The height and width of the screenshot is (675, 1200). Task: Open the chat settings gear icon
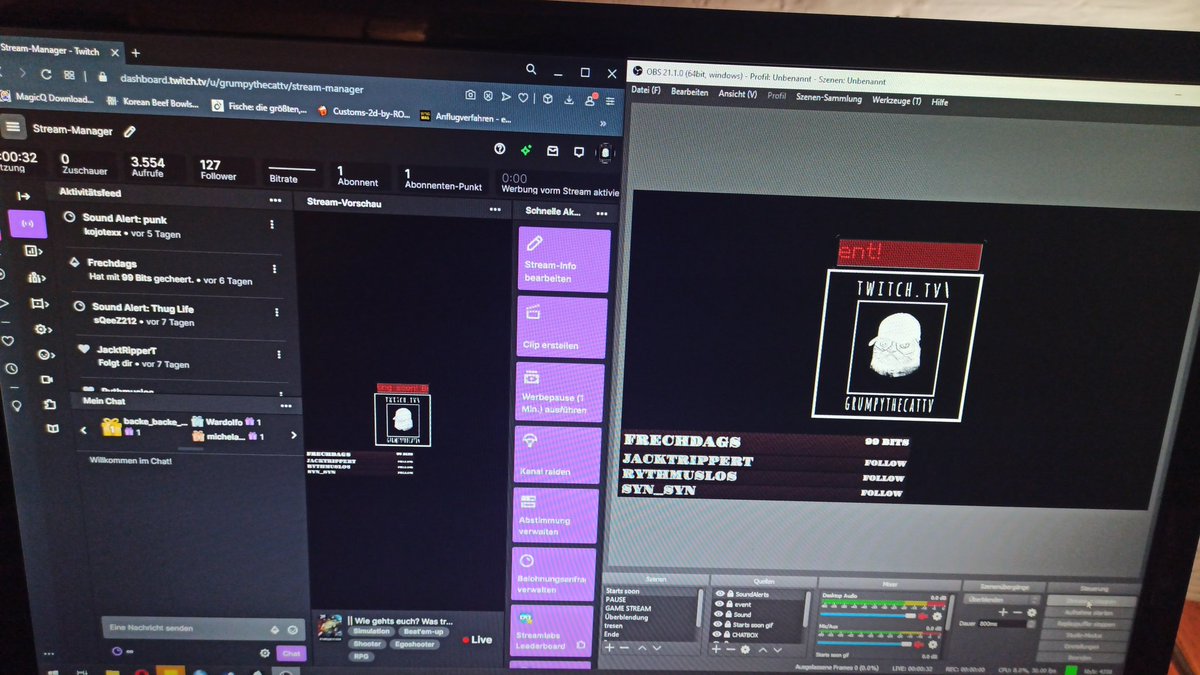265,653
